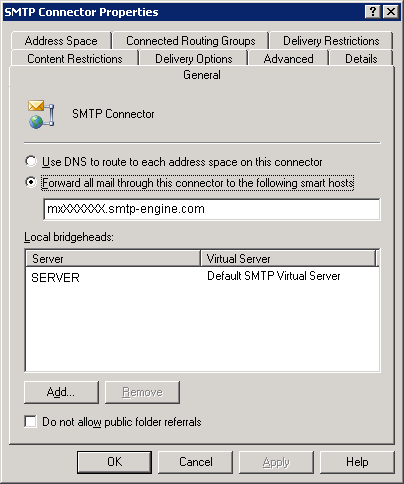Click the Add... bridgehead button

click(61, 392)
